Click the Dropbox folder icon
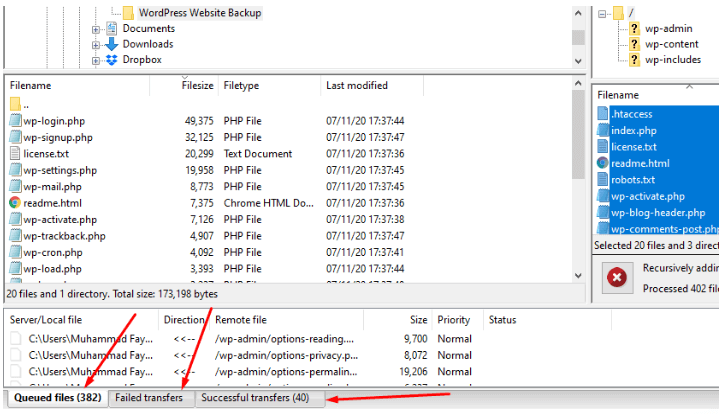 pos(111,60)
